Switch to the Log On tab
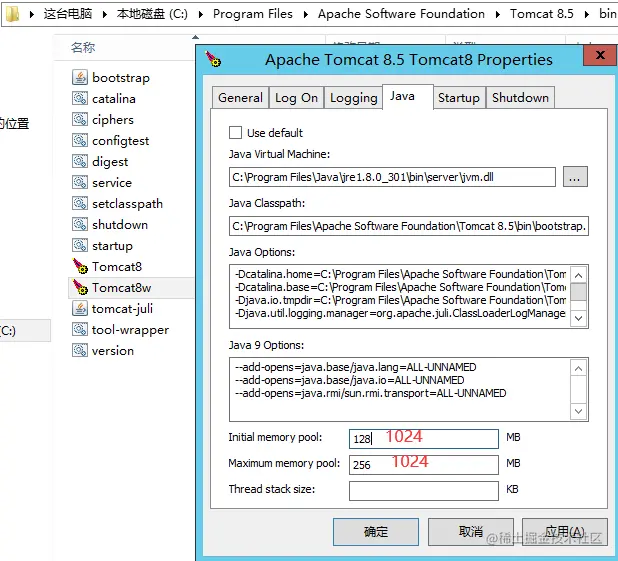The image size is (618, 561). tap(296, 97)
